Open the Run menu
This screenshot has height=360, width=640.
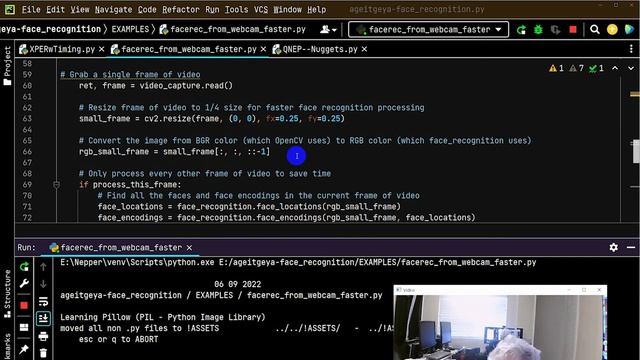coord(212,9)
